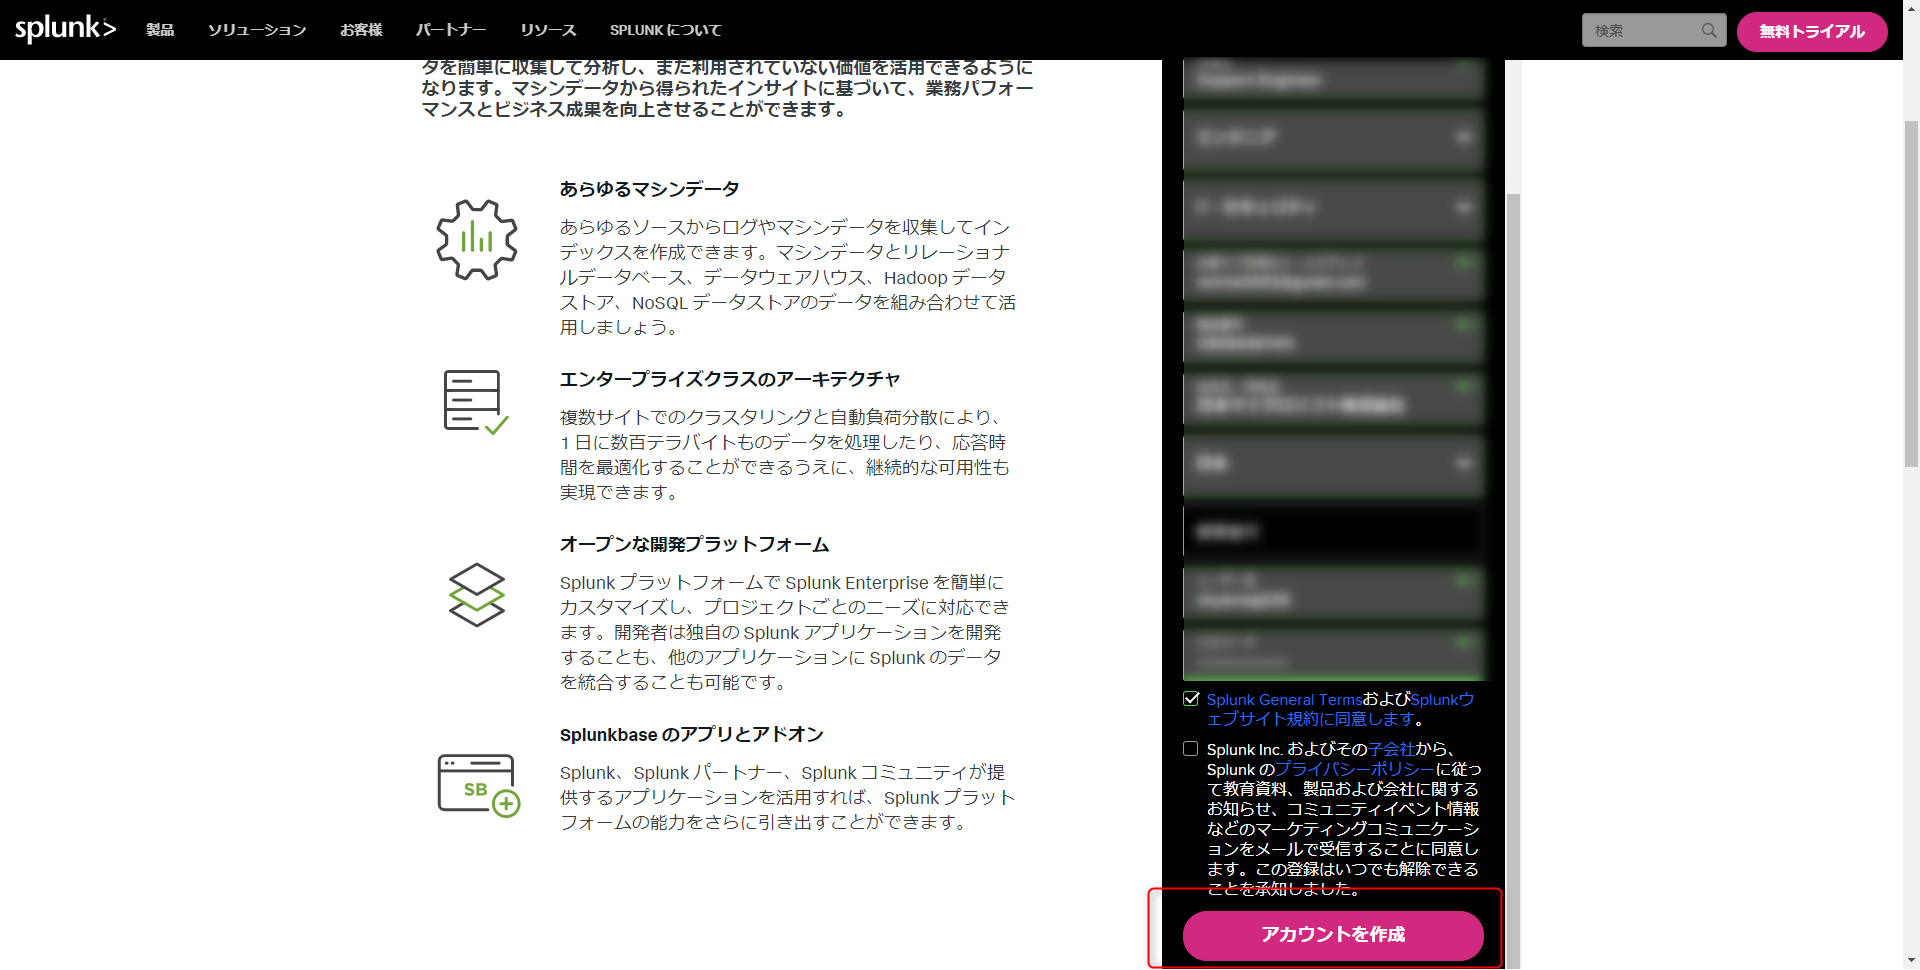Screen dimensions: 1920x970
Task: Open the 子会社 link
Action: click(1392, 749)
